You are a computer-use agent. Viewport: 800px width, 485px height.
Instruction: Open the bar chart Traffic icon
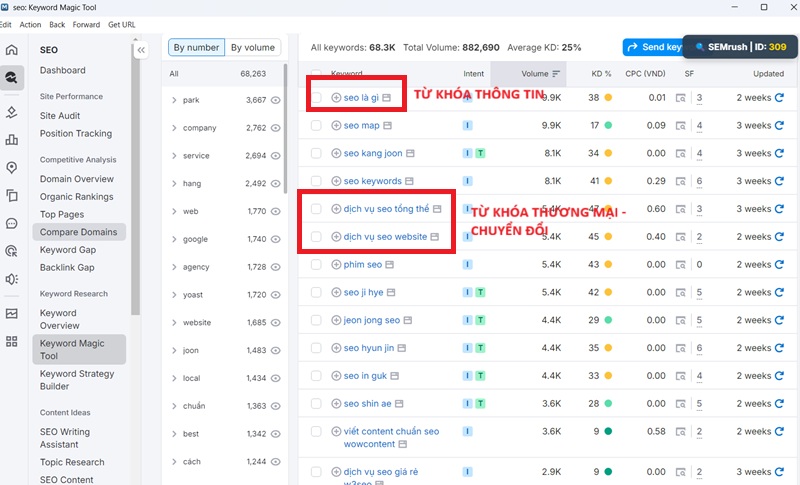pyautogui.click(x=11, y=140)
